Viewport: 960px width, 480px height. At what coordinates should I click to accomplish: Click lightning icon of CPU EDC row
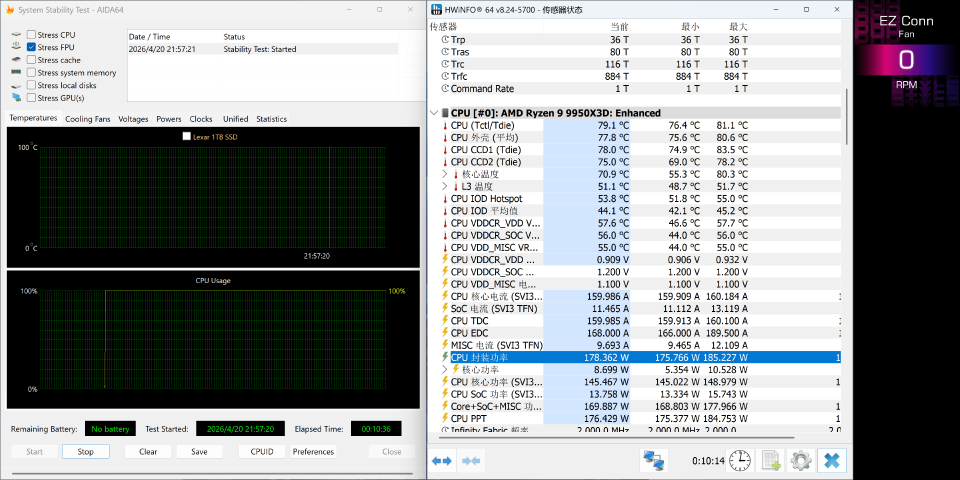(445, 333)
